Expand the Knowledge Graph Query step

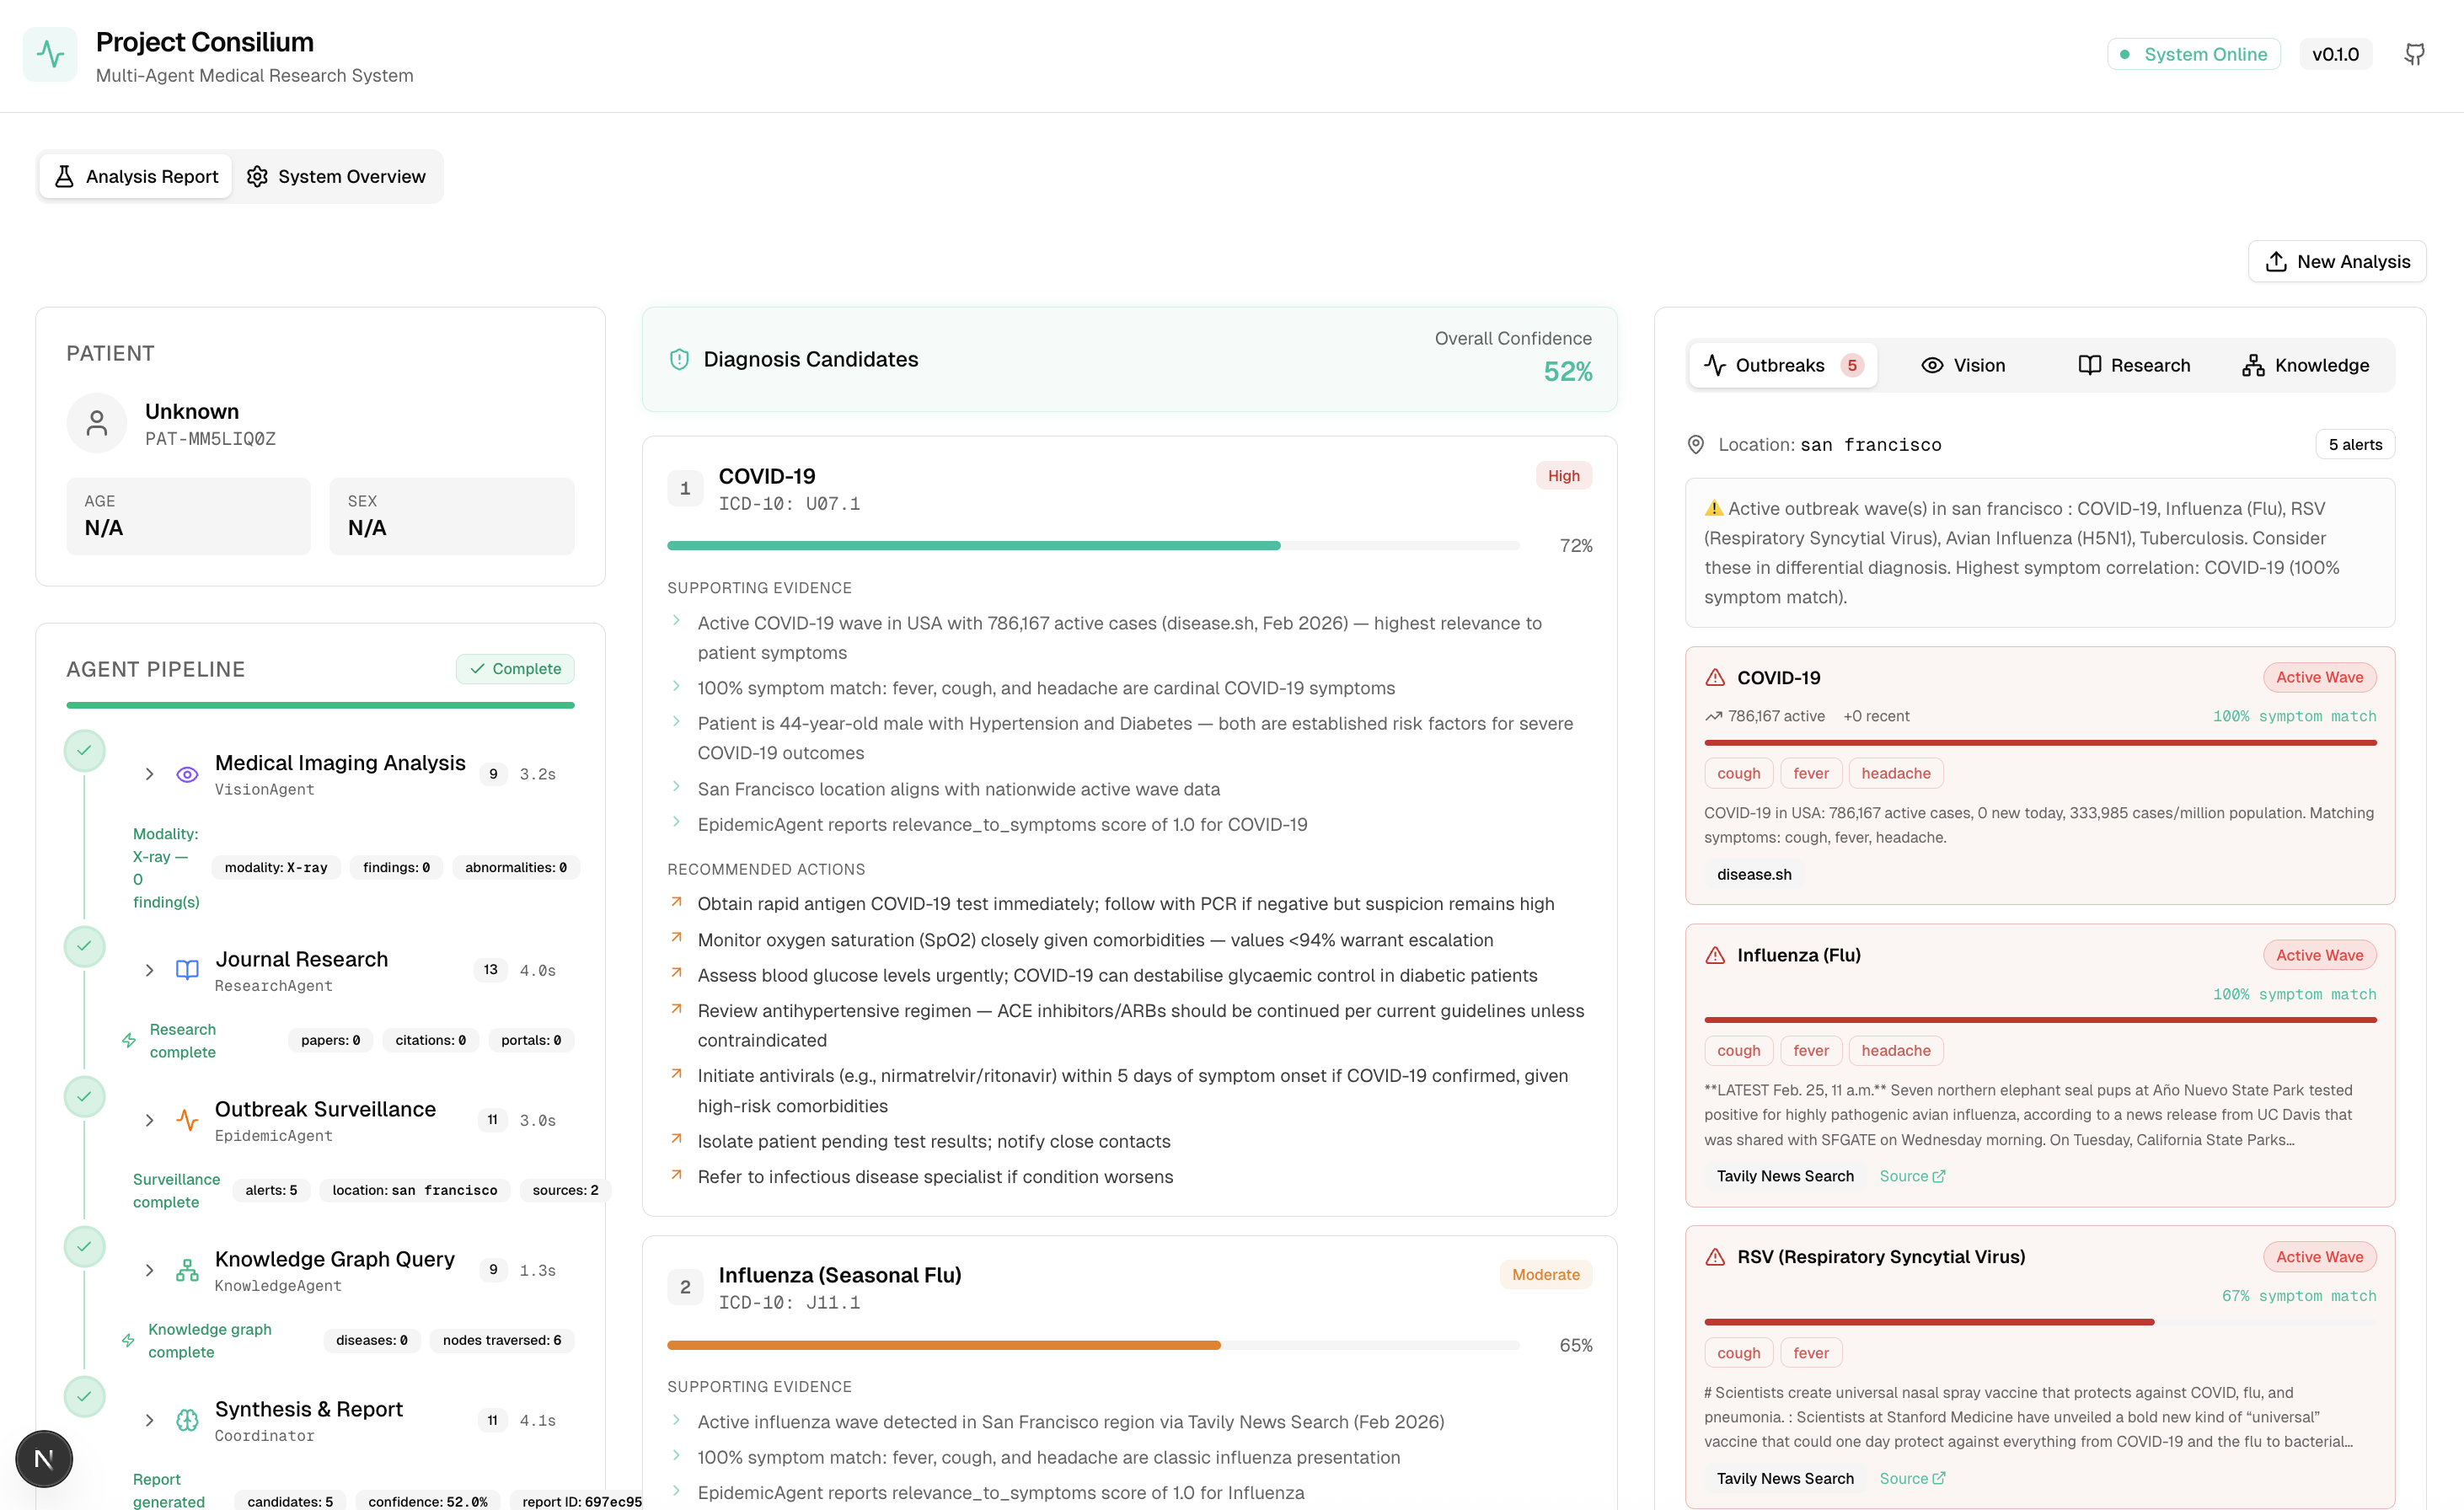(x=149, y=1270)
